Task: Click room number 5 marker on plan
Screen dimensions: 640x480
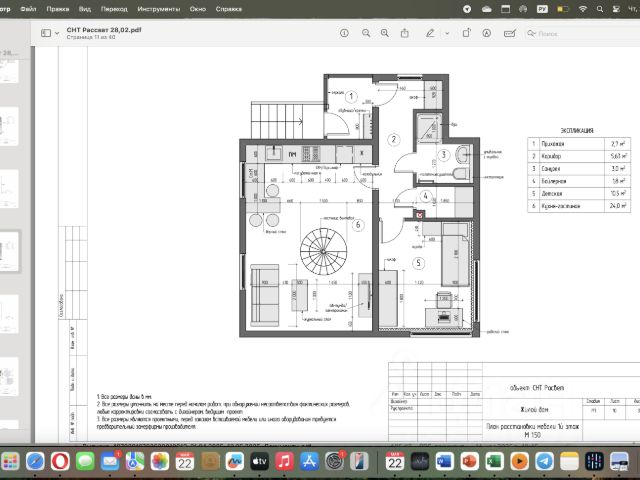Action: pyautogui.click(x=418, y=263)
